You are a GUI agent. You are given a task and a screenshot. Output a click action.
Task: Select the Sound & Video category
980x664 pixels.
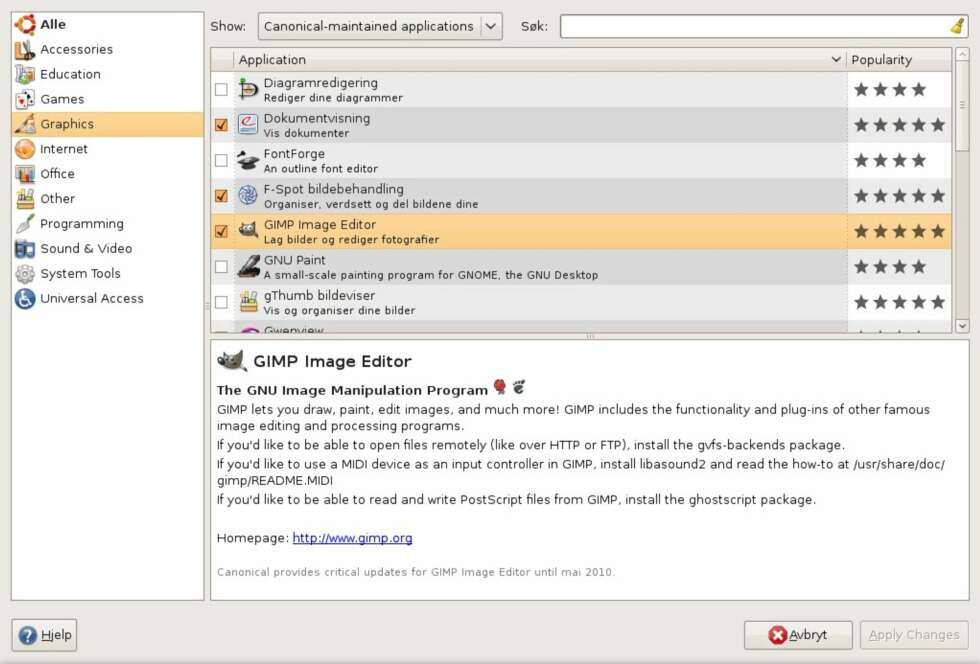pyautogui.click(x=108, y=249)
